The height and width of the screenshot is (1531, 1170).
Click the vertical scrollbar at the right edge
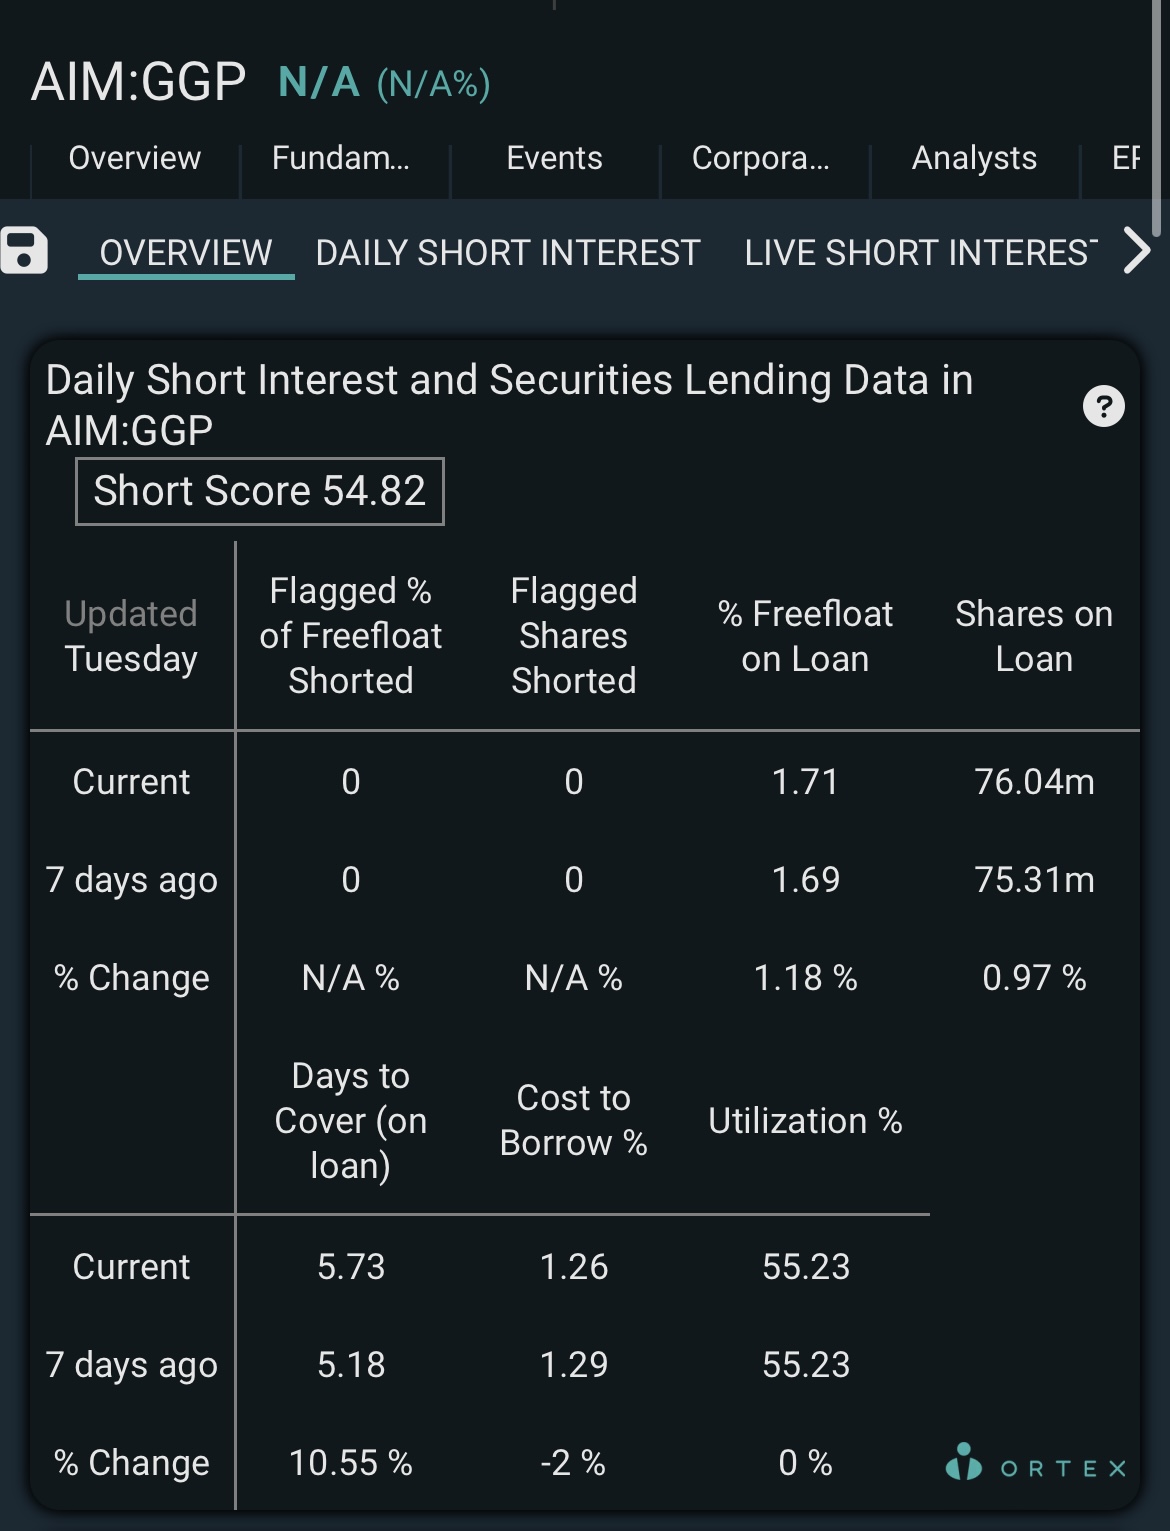[1158, 118]
